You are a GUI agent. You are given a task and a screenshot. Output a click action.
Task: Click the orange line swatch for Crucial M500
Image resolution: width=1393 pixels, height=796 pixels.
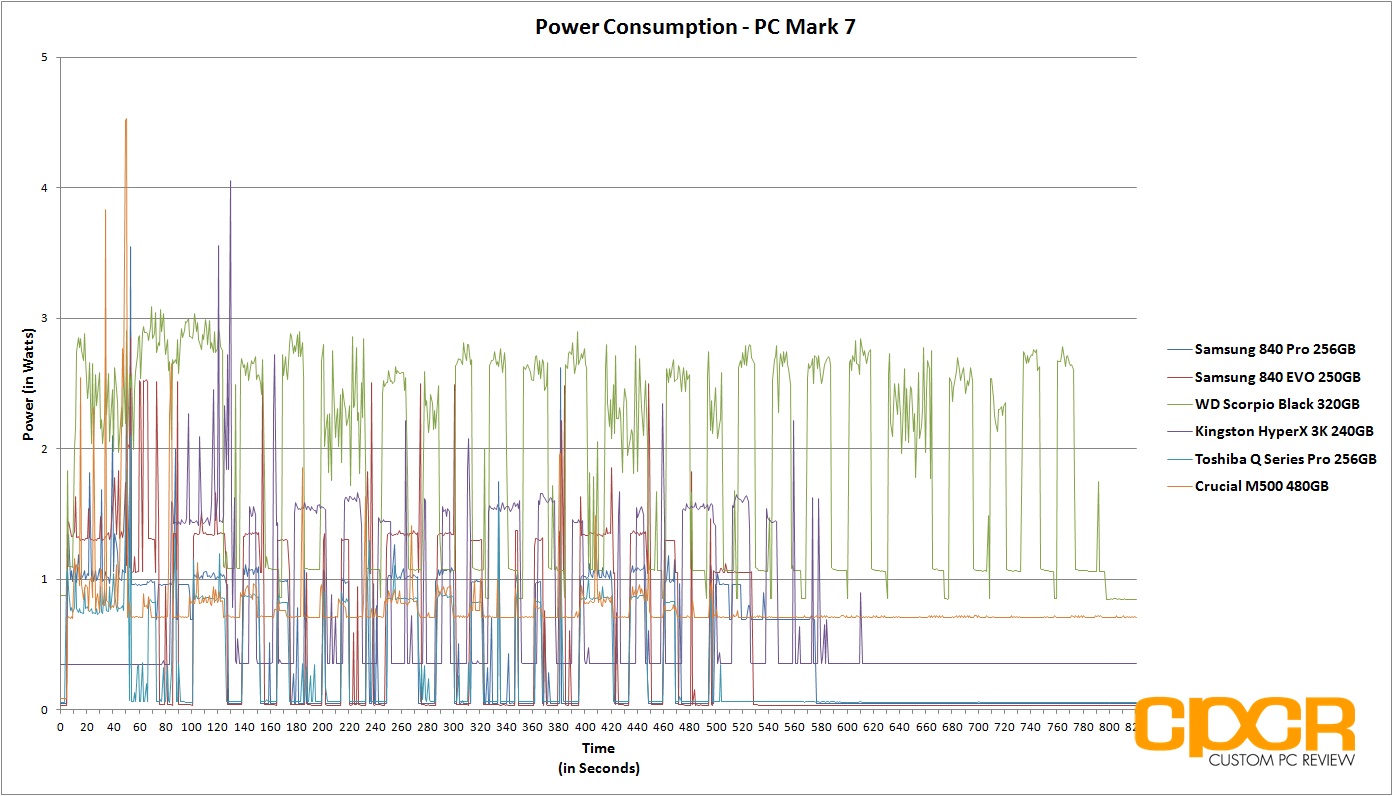[x=1178, y=486]
